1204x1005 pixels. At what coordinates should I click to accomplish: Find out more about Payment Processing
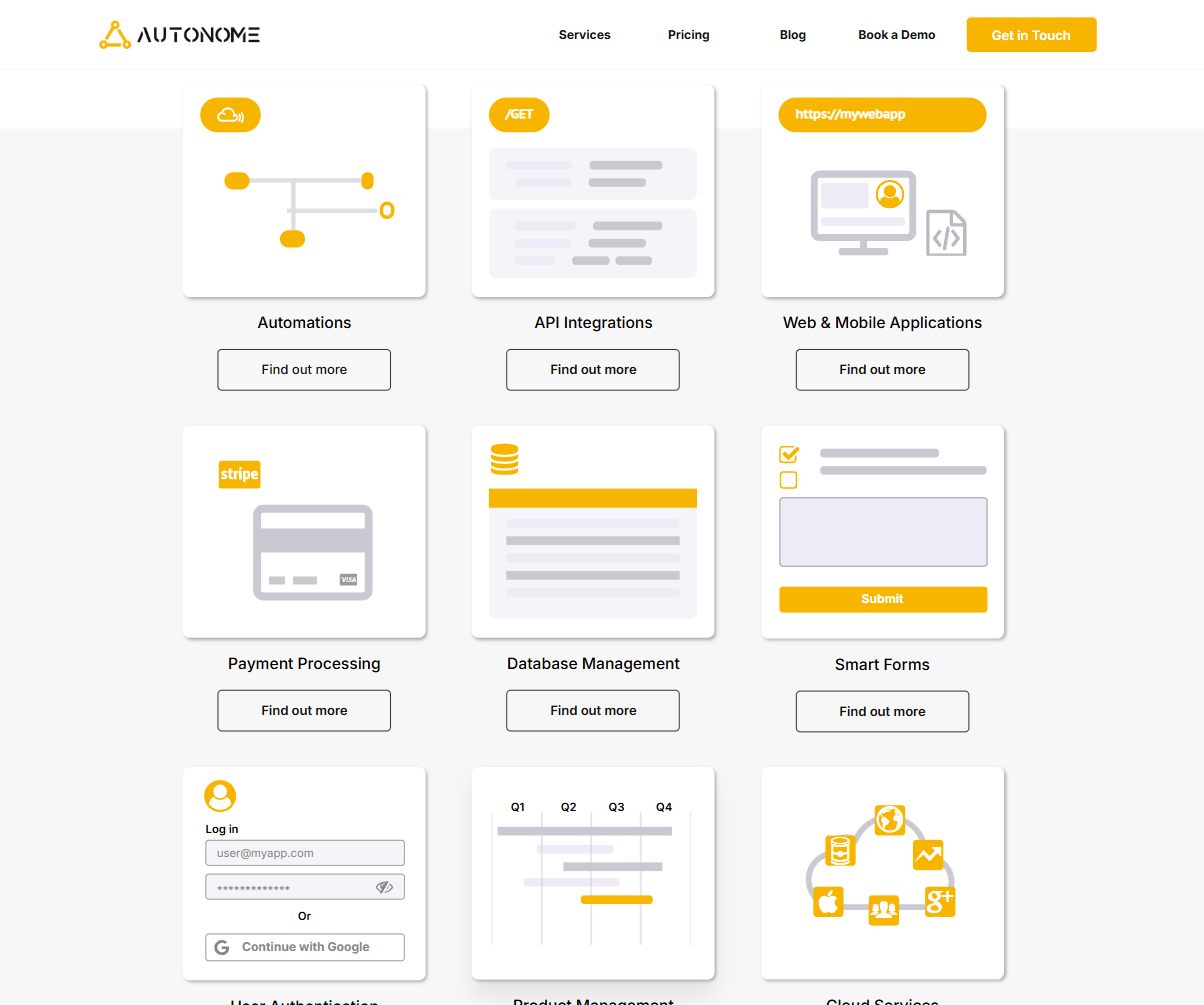tap(304, 711)
